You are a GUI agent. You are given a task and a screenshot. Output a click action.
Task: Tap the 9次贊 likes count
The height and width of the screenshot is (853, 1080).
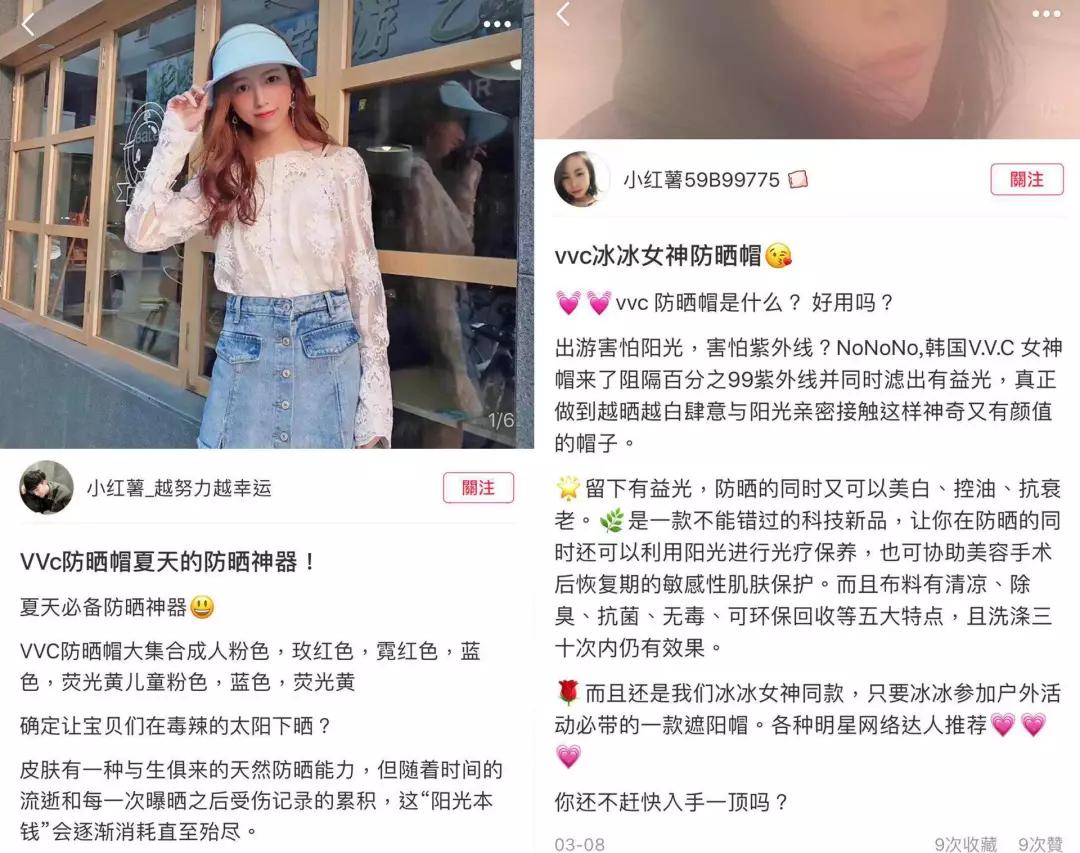1041,844
